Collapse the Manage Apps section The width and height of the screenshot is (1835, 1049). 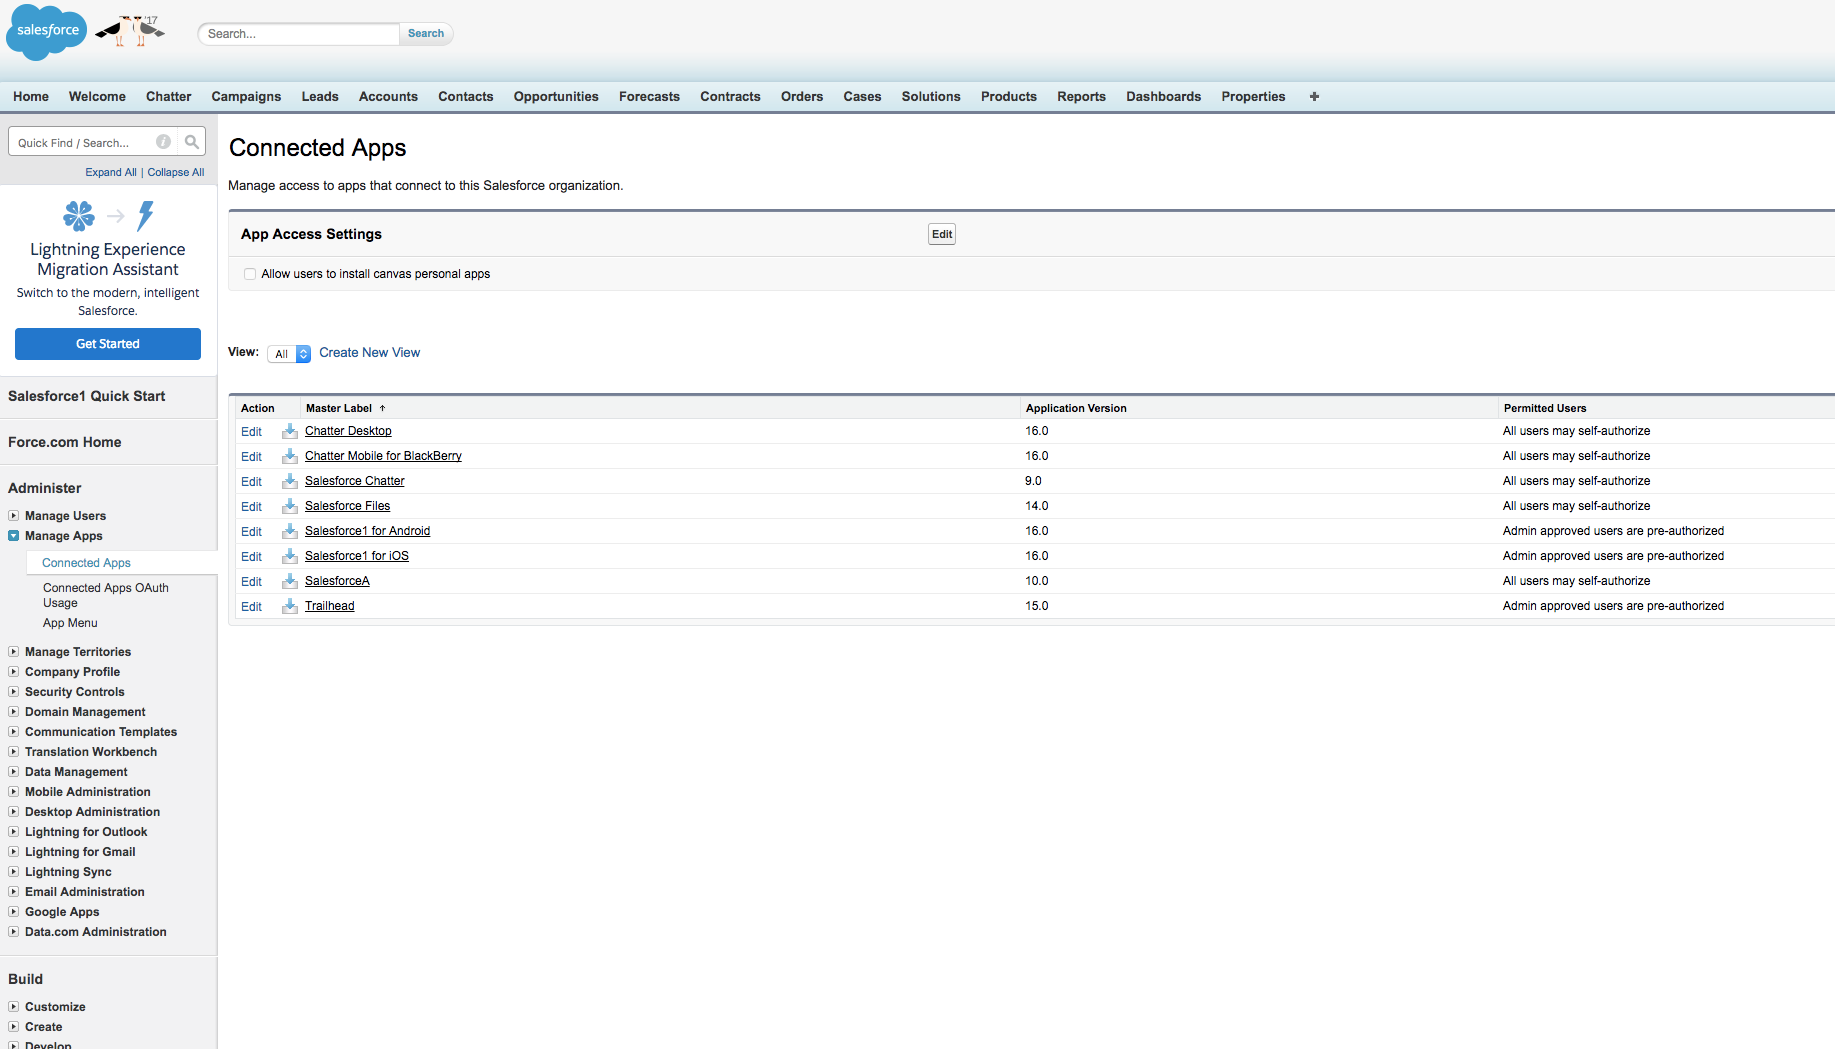coord(14,536)
